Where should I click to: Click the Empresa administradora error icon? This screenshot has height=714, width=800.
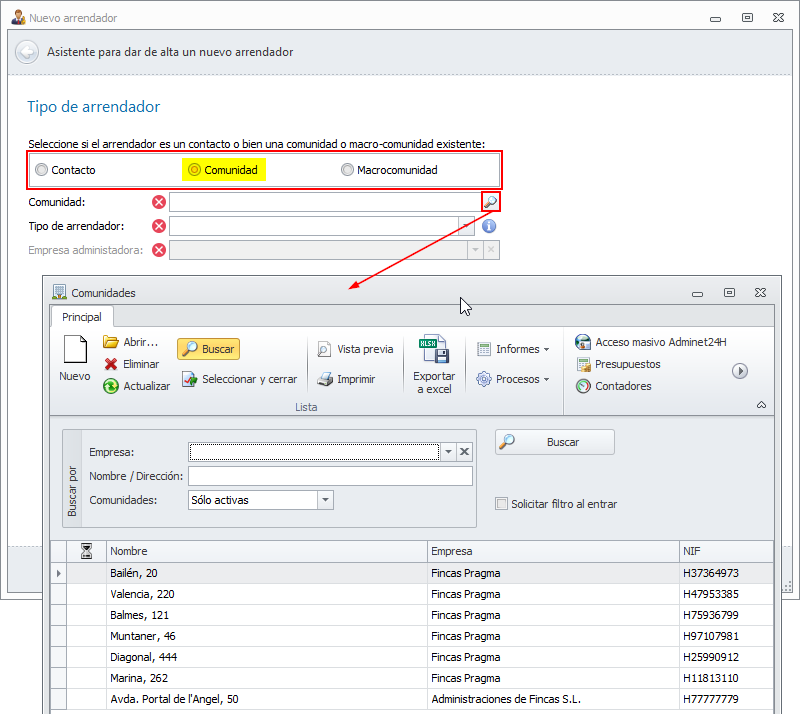(x=159, y=250)
